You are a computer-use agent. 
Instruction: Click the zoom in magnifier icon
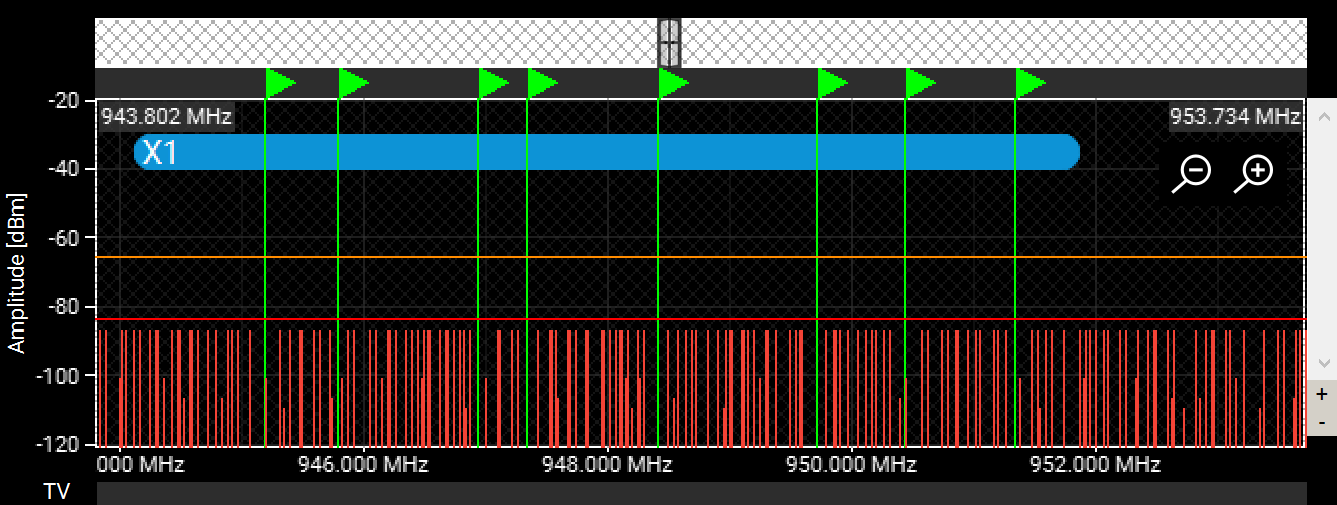[1254, 172]
